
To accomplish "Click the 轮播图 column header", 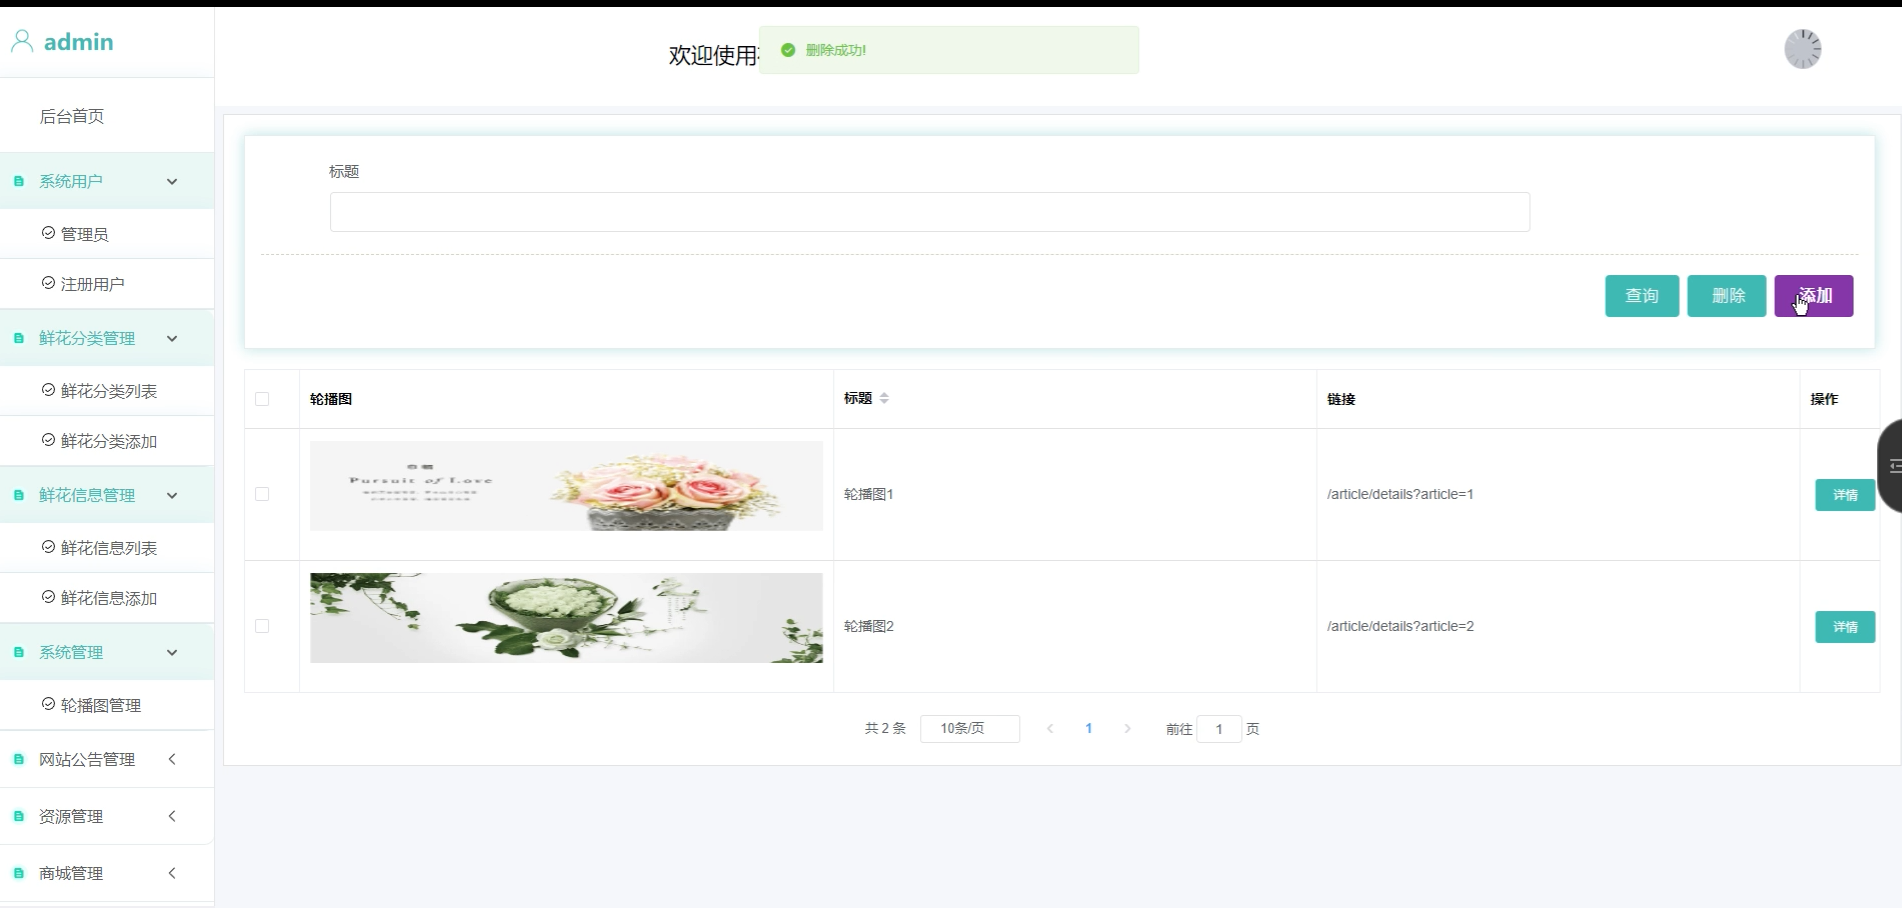I will click(331, 399).
